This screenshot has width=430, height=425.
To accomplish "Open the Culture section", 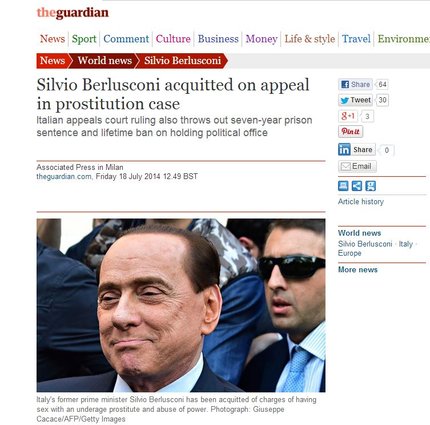I will (173, 39).
